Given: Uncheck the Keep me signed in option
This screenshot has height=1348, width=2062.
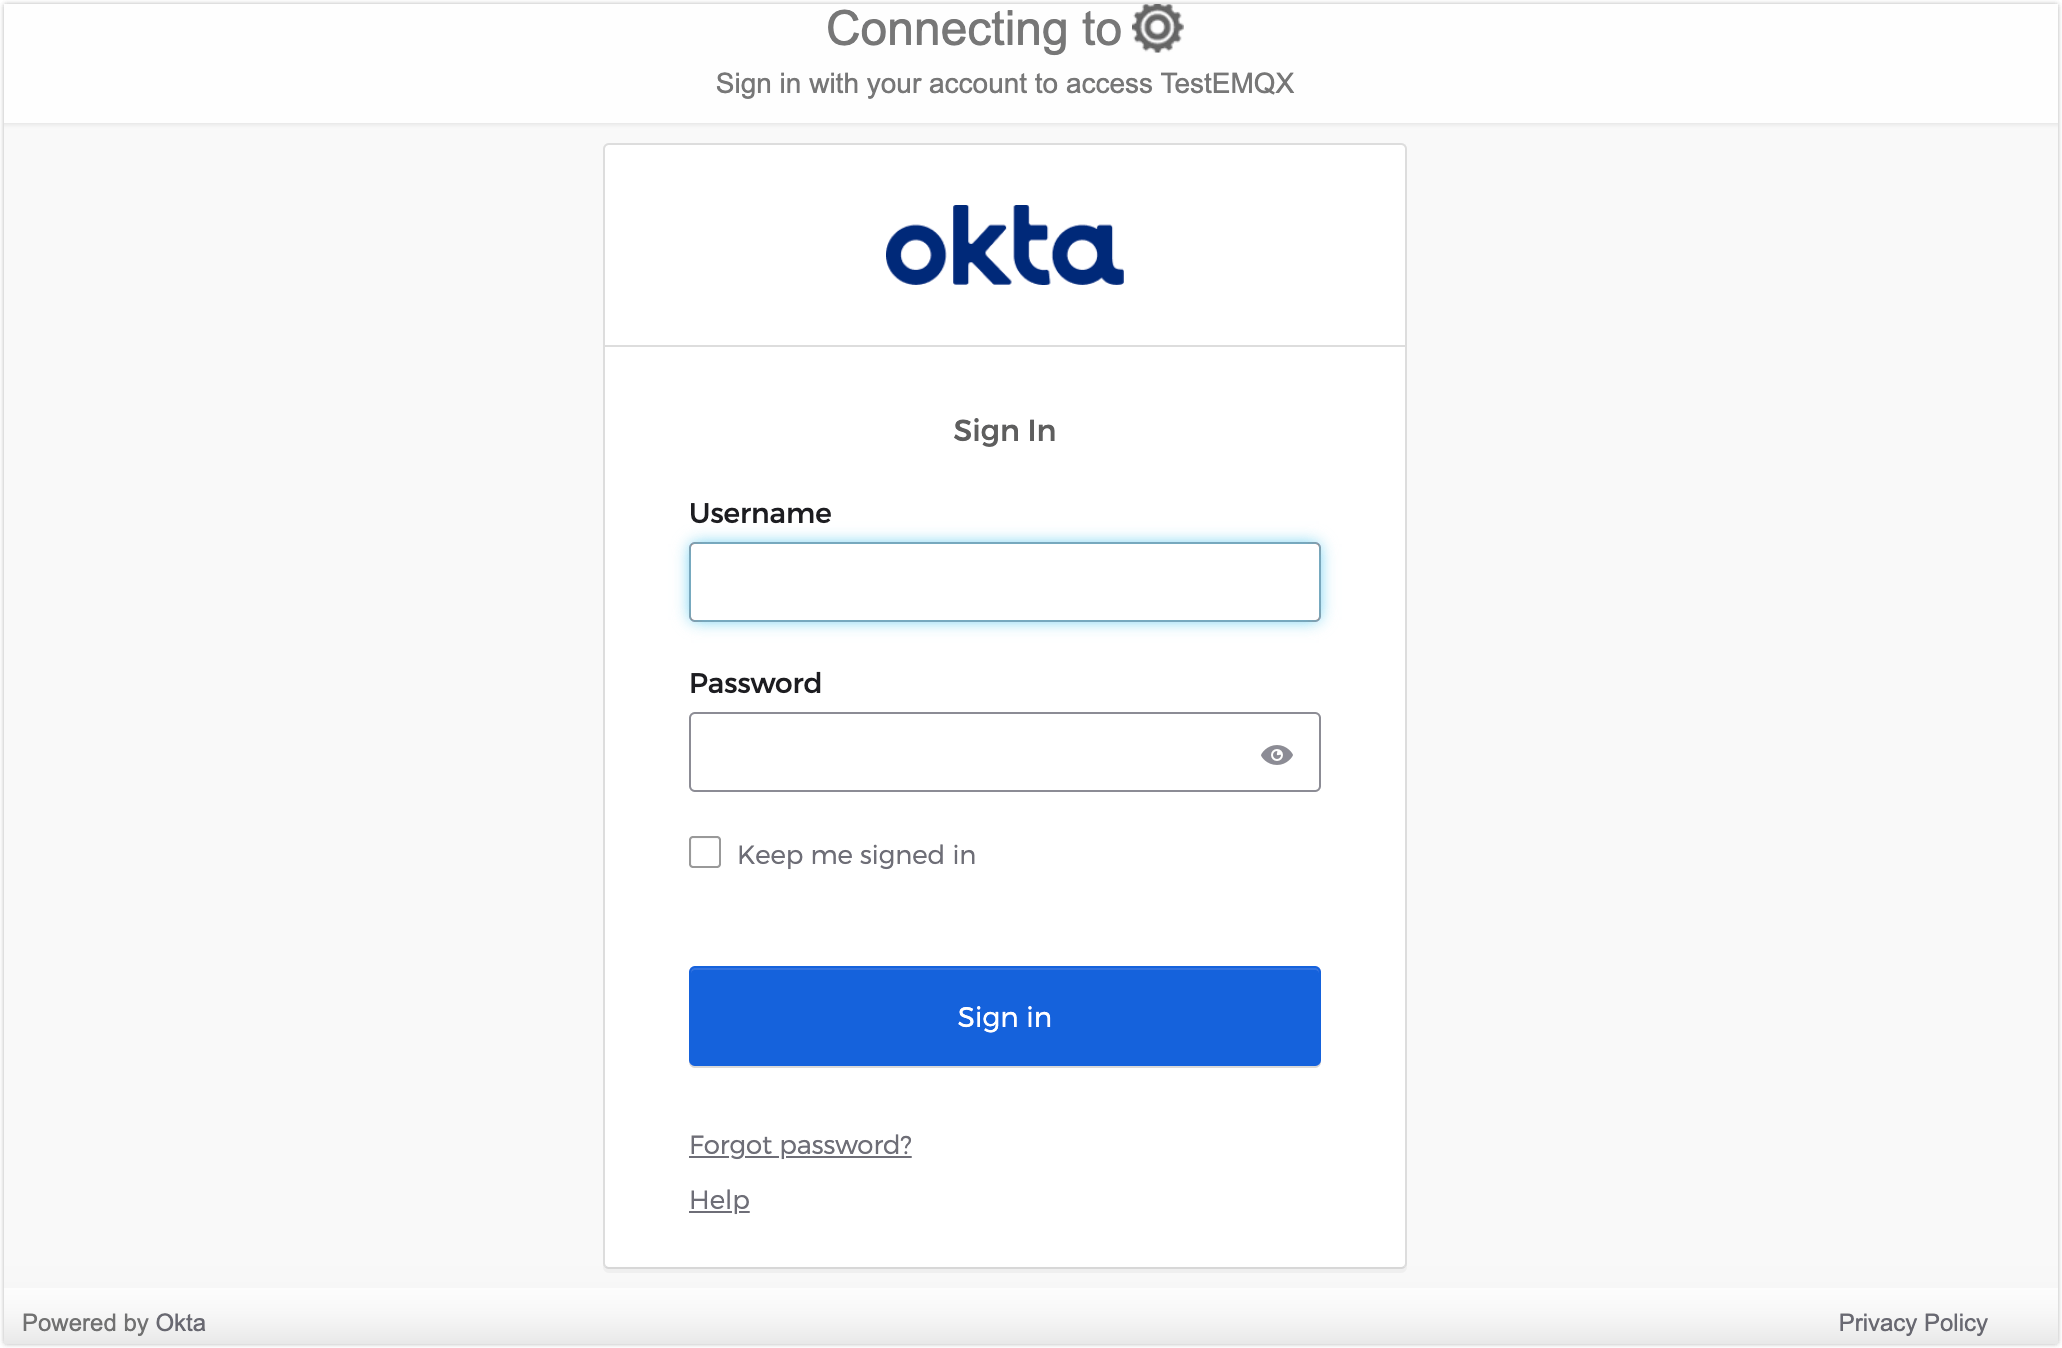Looking at the screenshot, I should 704,852.
